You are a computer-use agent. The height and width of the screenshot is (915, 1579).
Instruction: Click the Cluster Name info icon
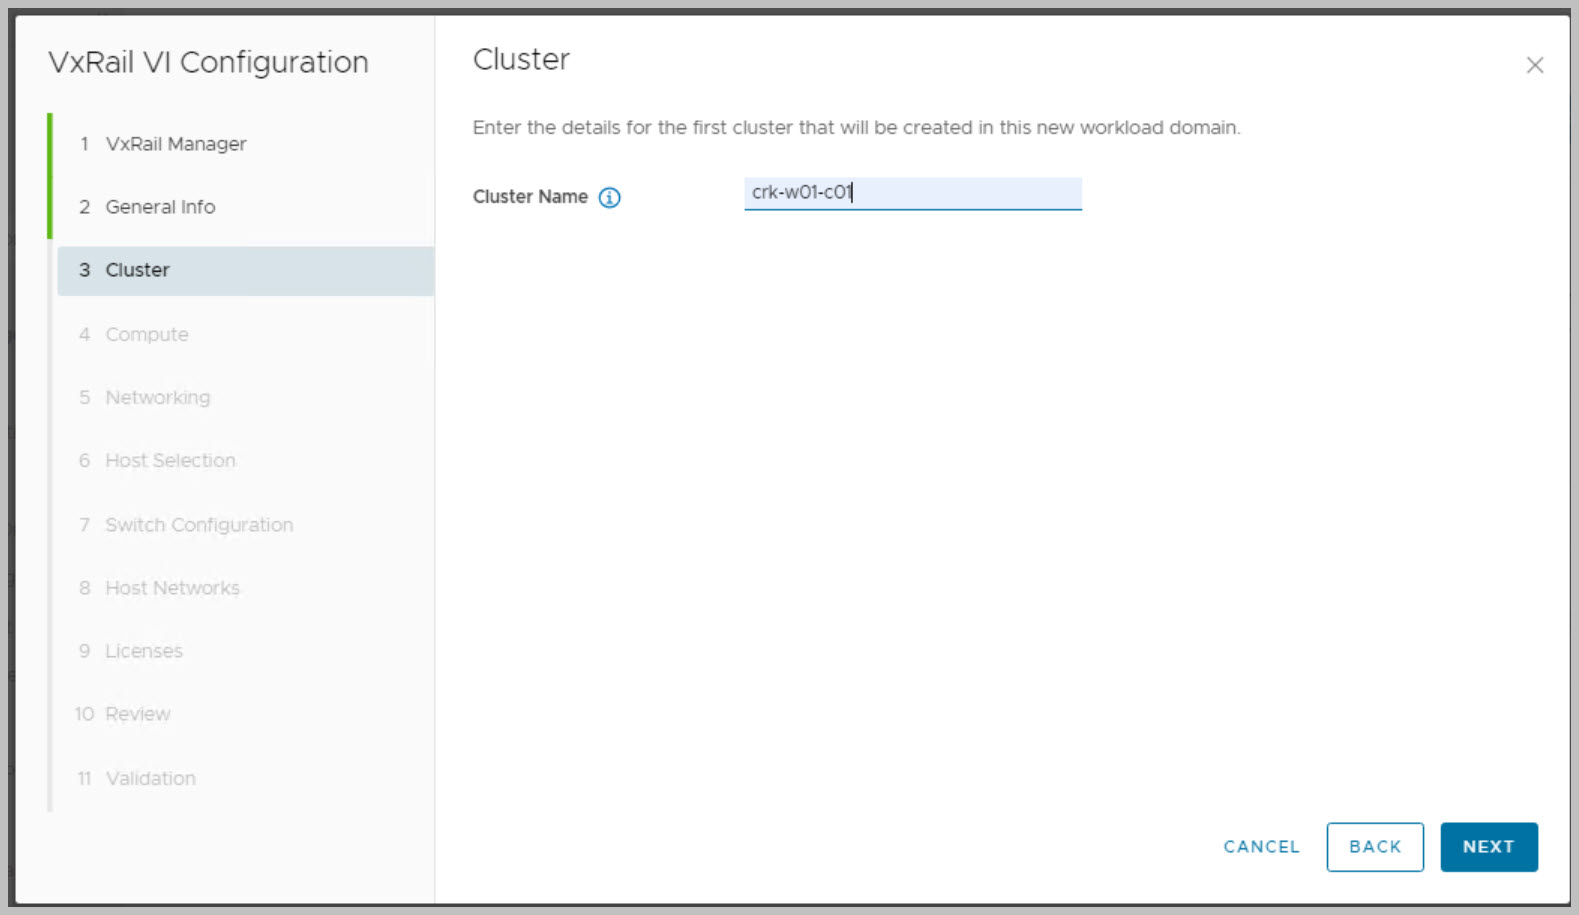[x=609, y=197]
